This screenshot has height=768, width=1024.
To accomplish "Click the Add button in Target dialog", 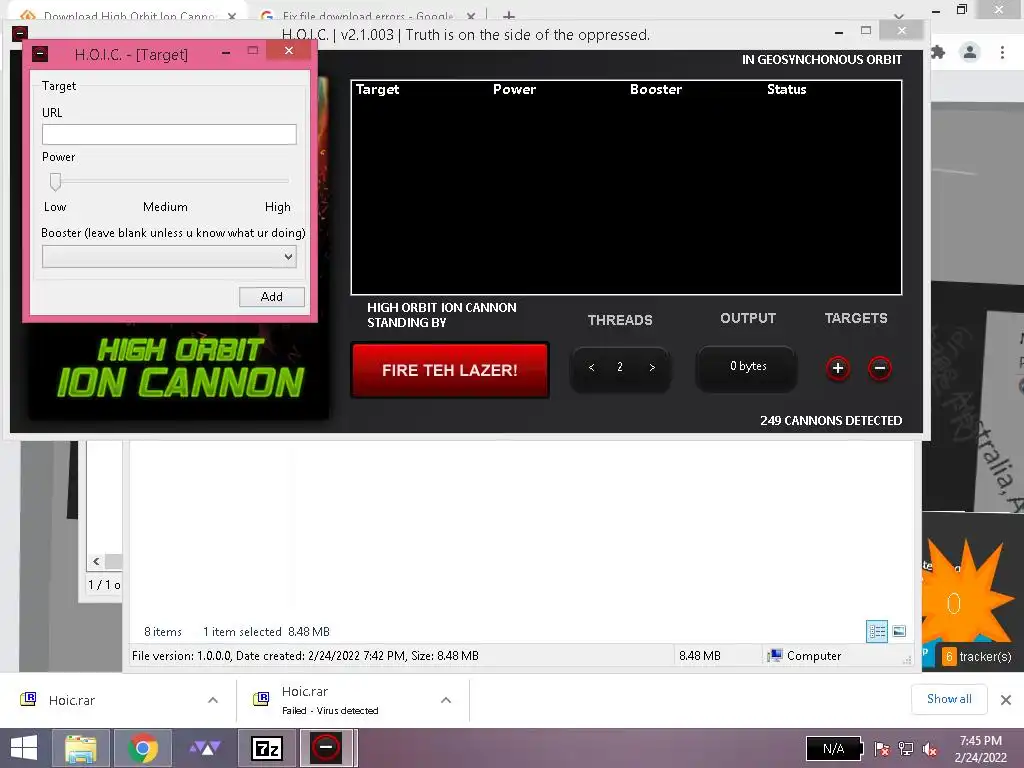I will click(x=272, y=296).
